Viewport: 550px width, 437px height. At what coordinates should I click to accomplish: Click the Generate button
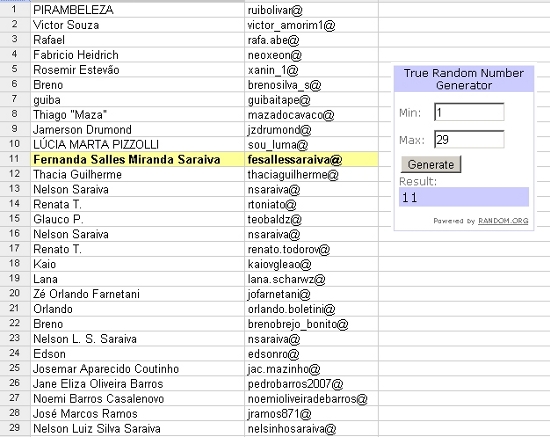click(431, 164)
